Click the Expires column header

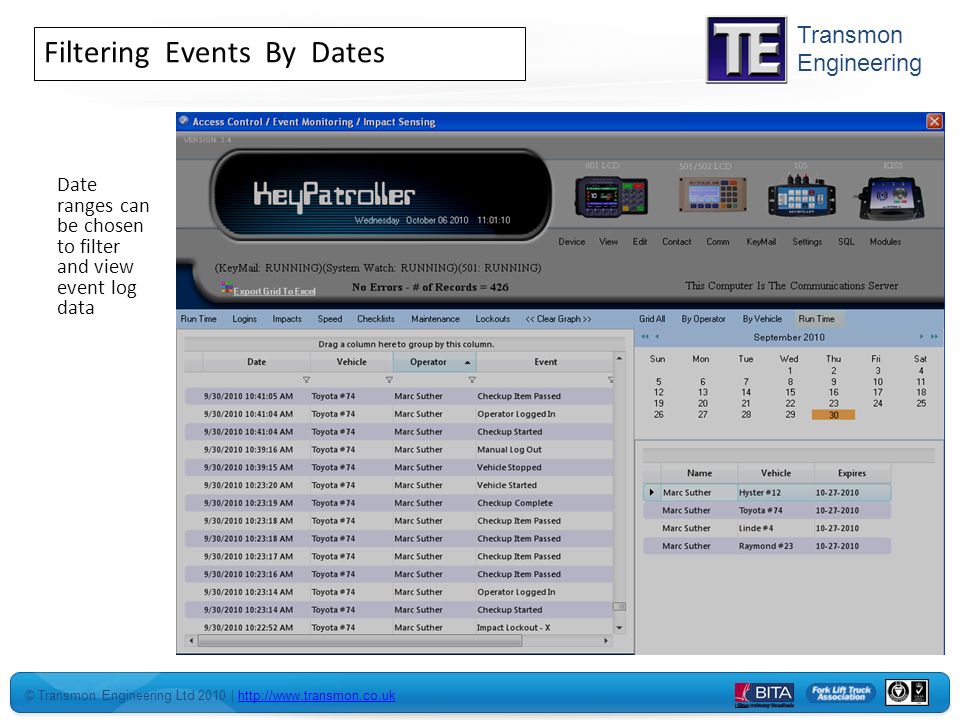click(x=852, y=473)
